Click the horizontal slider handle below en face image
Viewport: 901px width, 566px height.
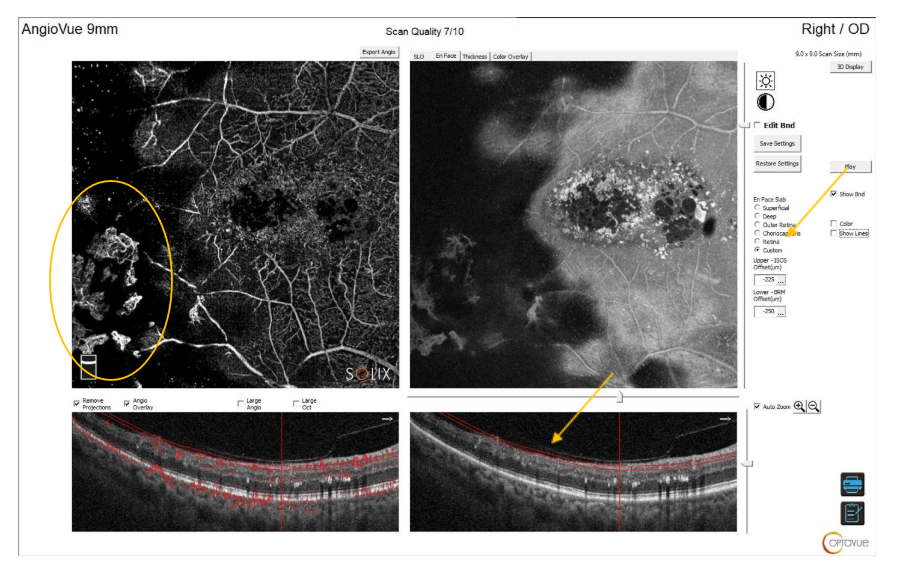pyautogui.click(x=619, y=396)
